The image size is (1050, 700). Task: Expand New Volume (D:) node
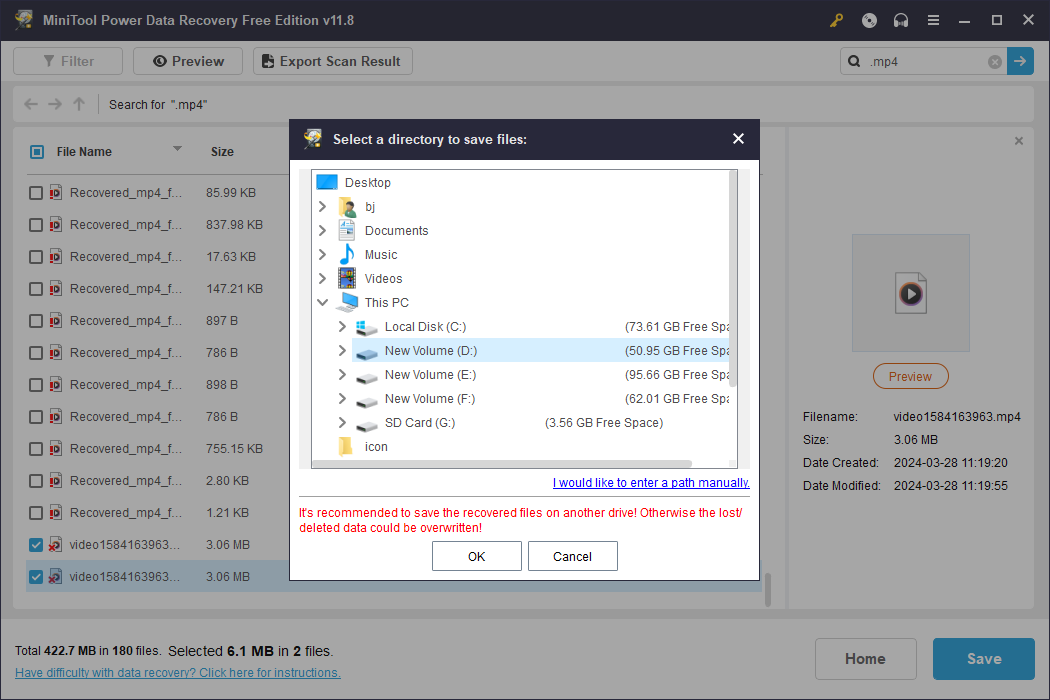[342, 350]
